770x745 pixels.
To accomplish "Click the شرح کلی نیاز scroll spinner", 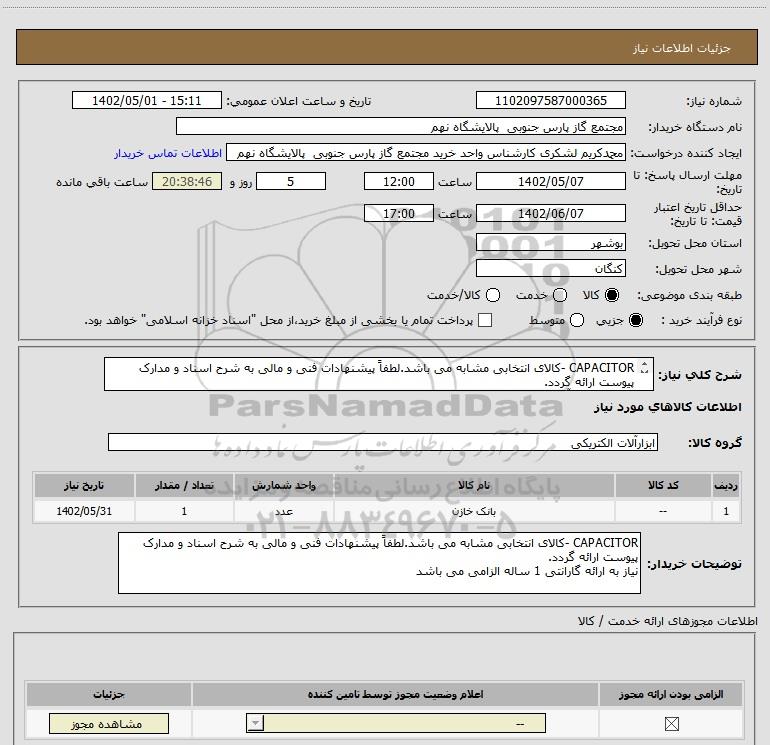I will (644, 368).
